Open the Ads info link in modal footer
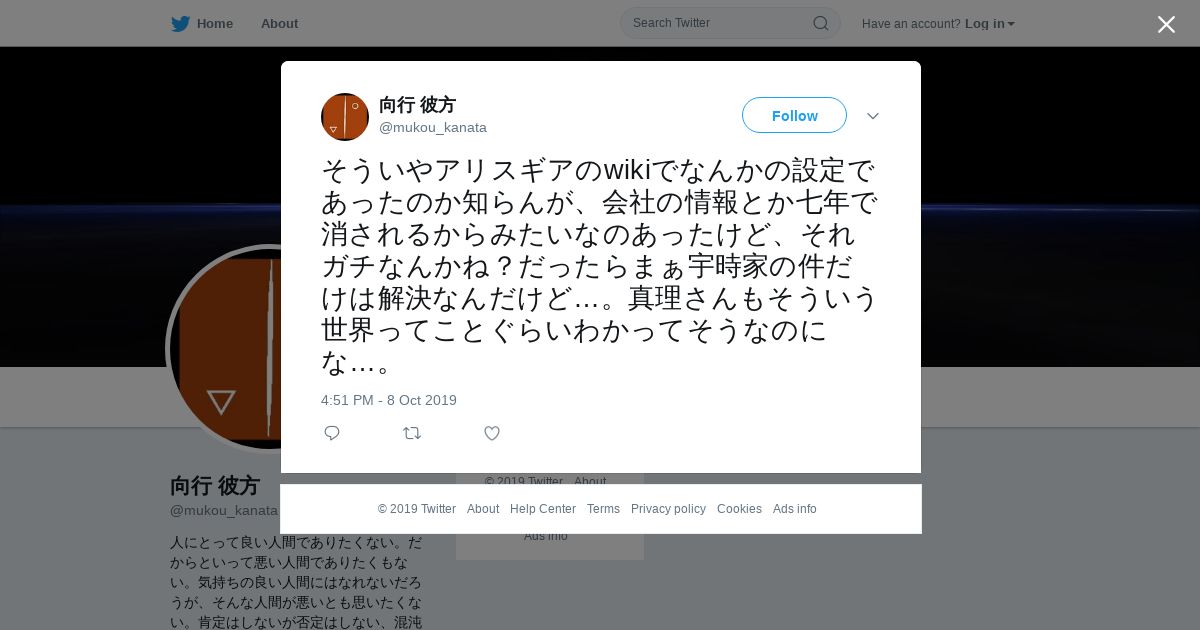The width and height of the screenshot is (1200, 630). [795, 509]
